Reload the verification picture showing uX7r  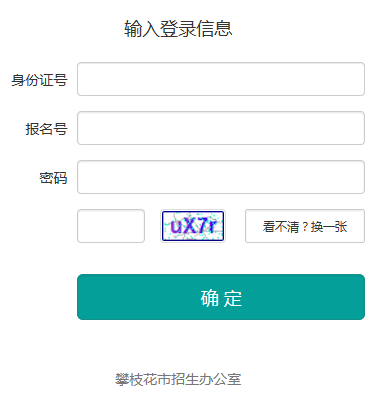coord(193,226)
